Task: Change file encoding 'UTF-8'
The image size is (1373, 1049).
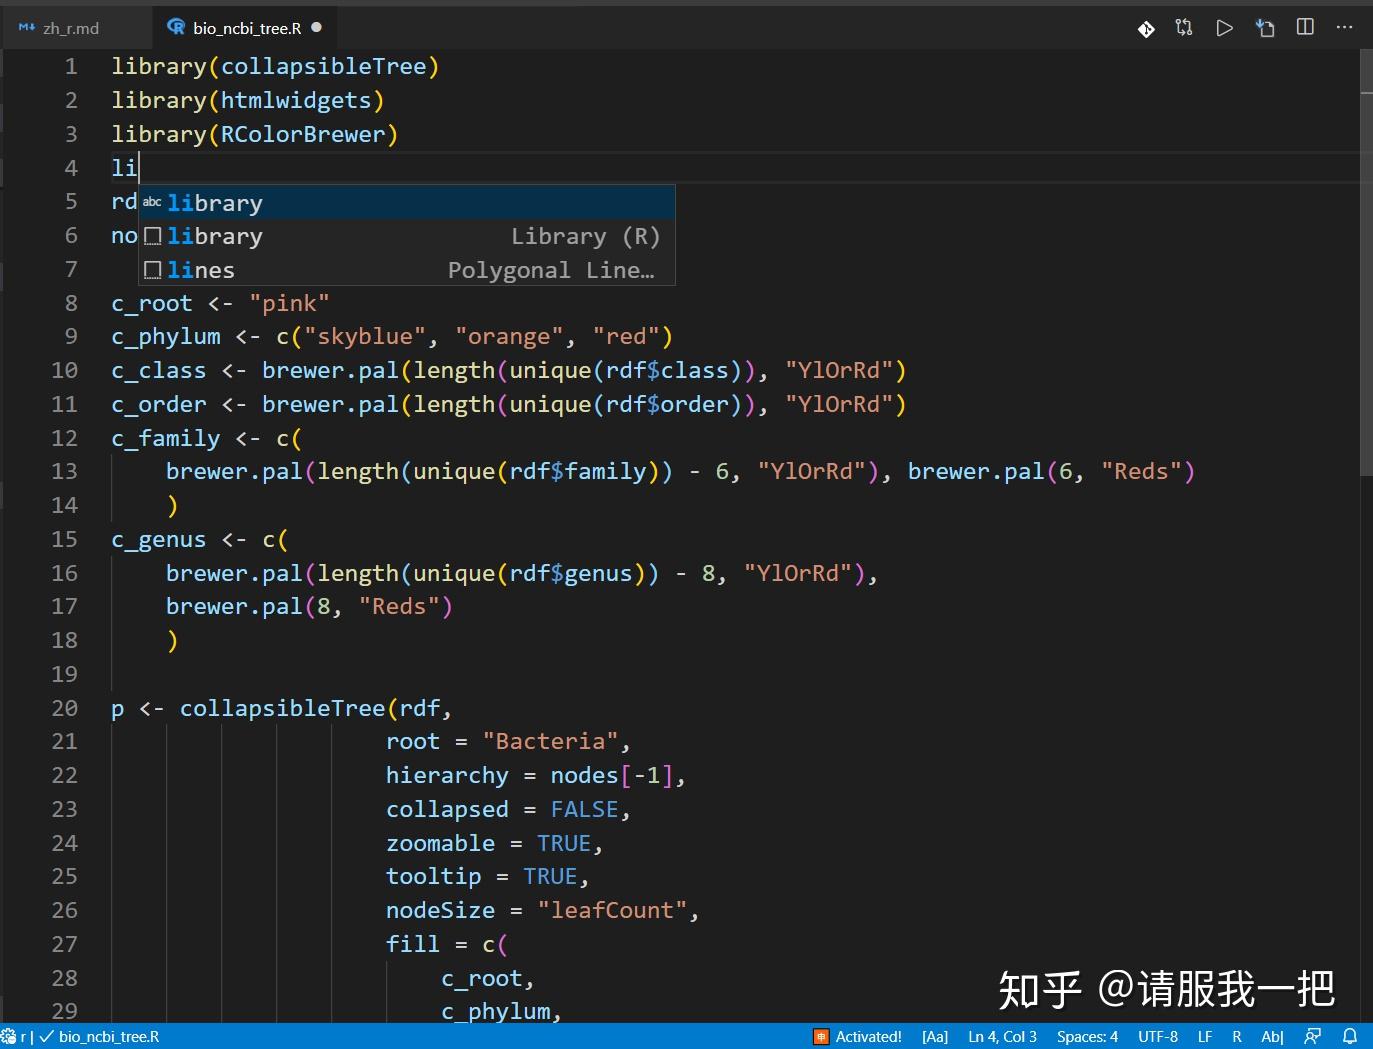Action: pos(1158,1037)
